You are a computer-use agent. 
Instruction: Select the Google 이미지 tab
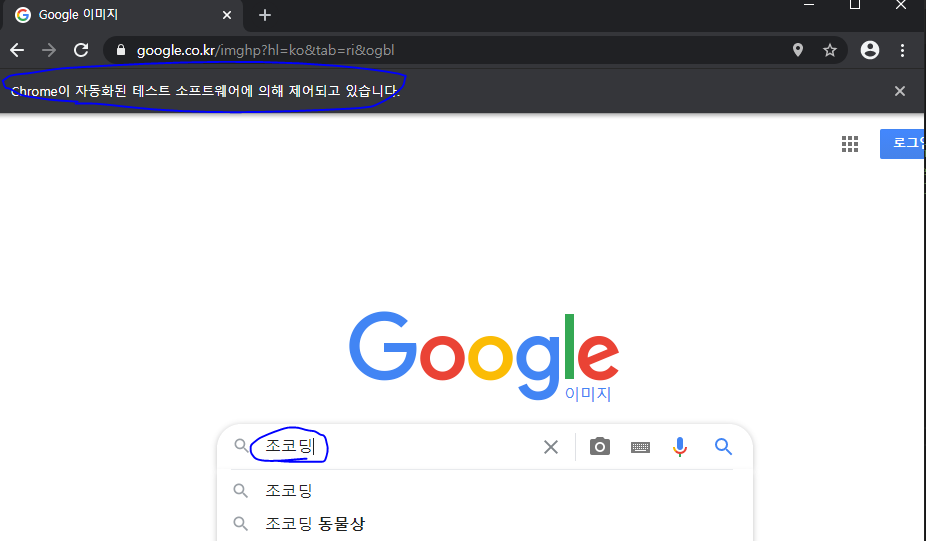click(123, 15)
